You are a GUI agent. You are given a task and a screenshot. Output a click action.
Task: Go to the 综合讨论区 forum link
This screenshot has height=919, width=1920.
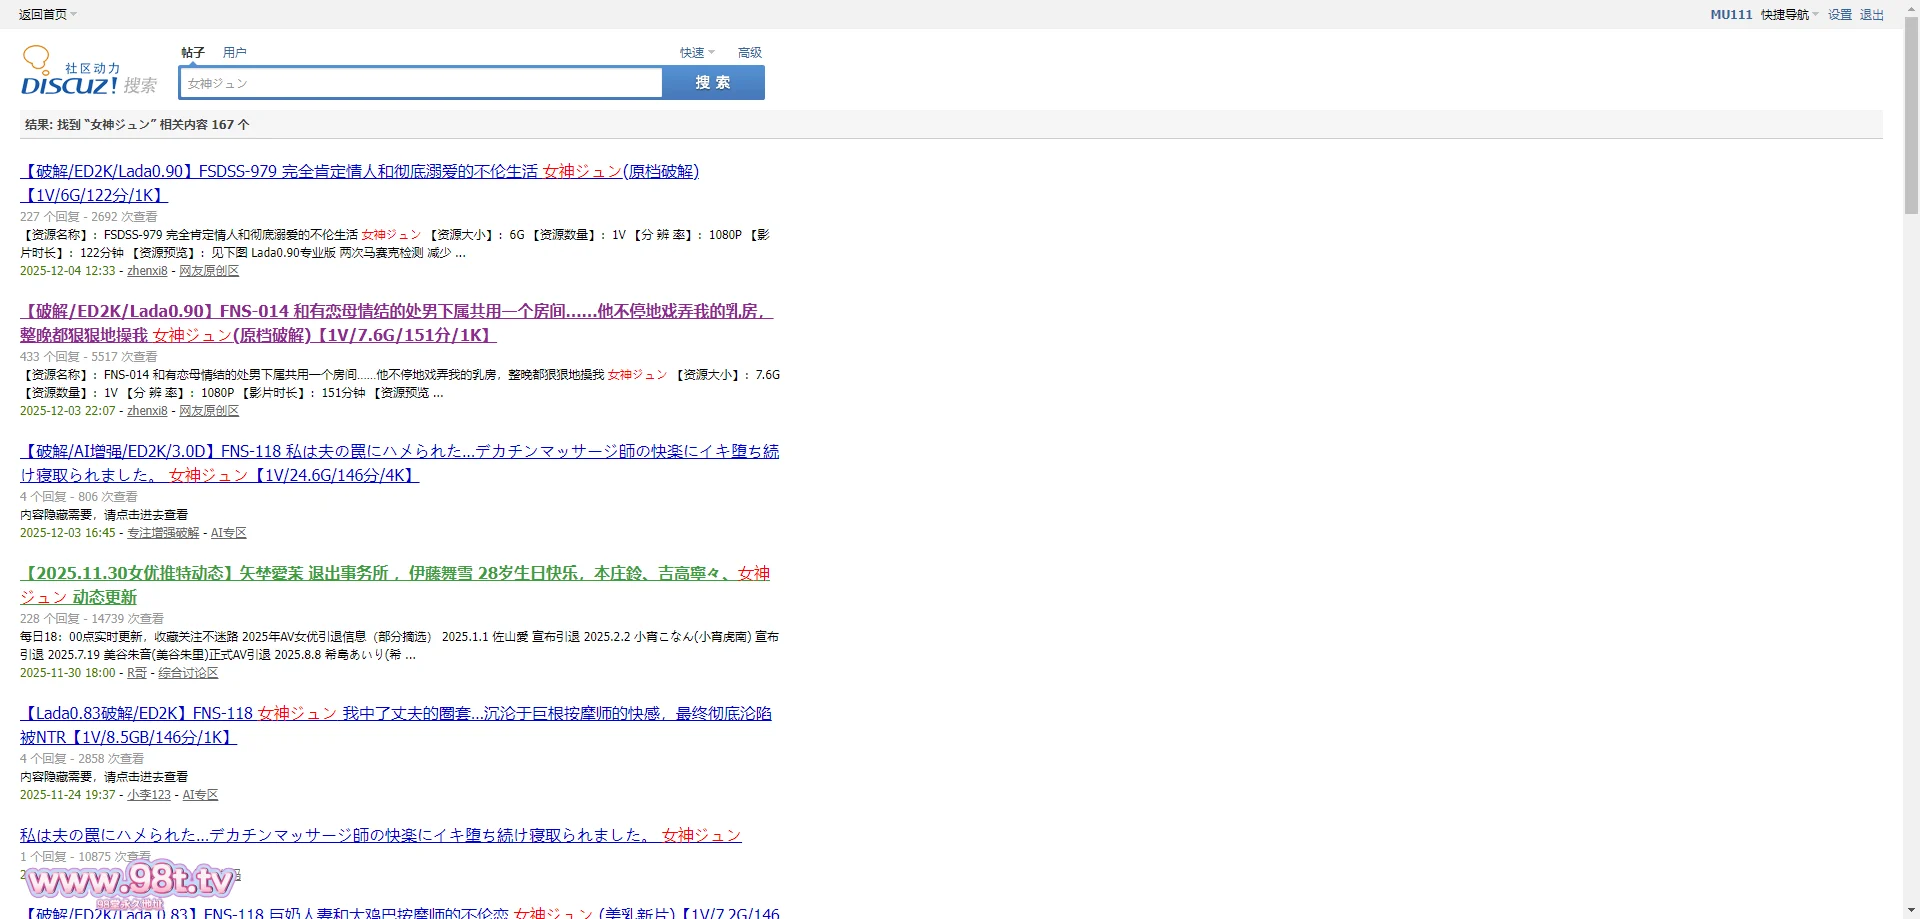[x=188, y=673]
